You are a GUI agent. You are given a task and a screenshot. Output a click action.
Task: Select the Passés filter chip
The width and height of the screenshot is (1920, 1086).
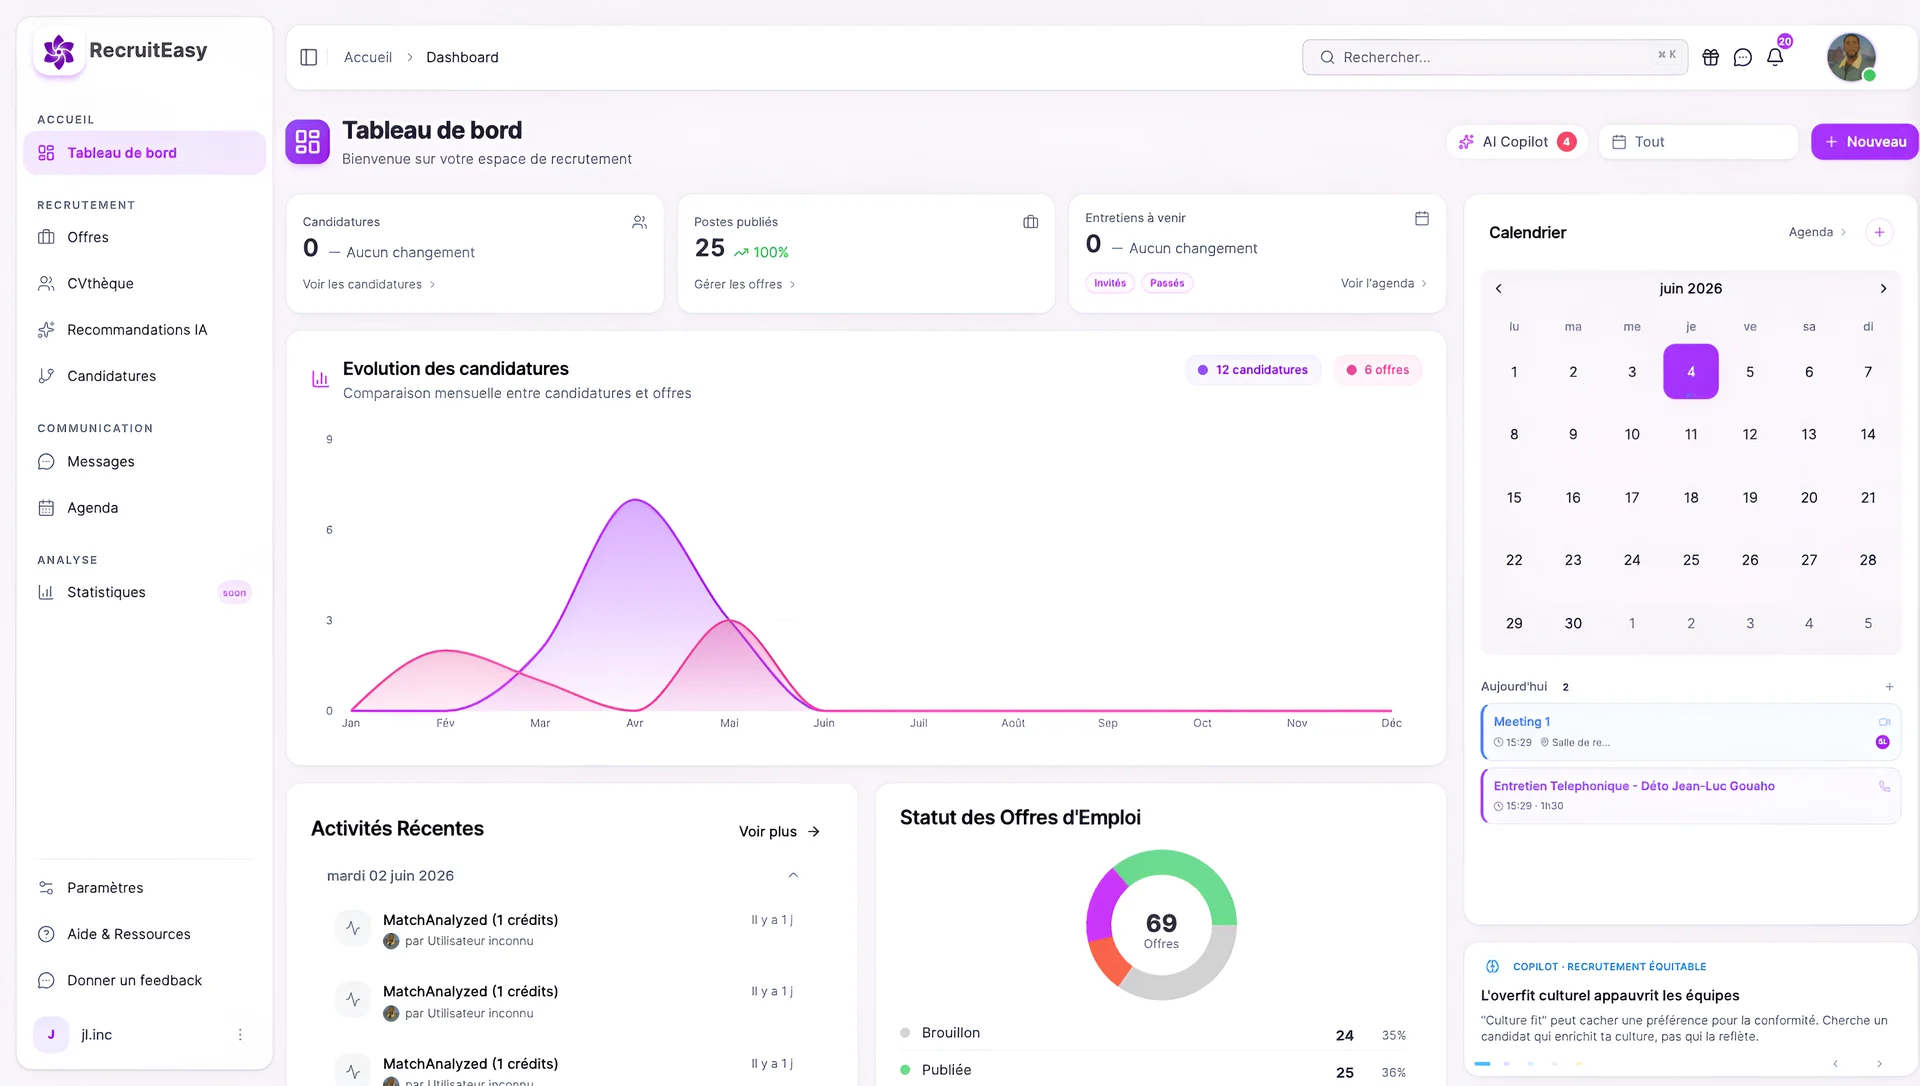[x=1167, y=283]
